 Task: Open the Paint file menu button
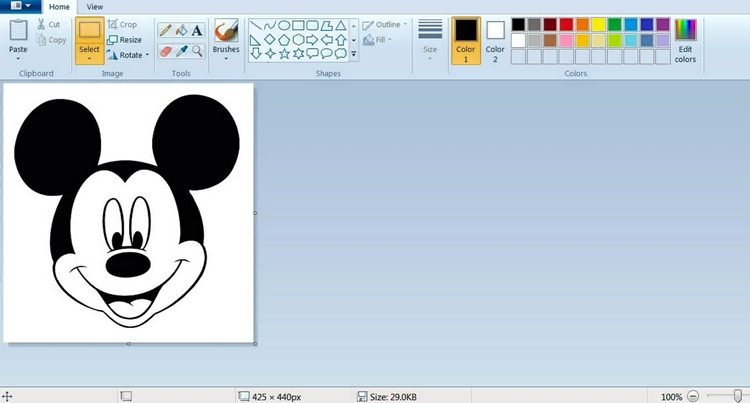pyautogui.click(x=21, y=6)
